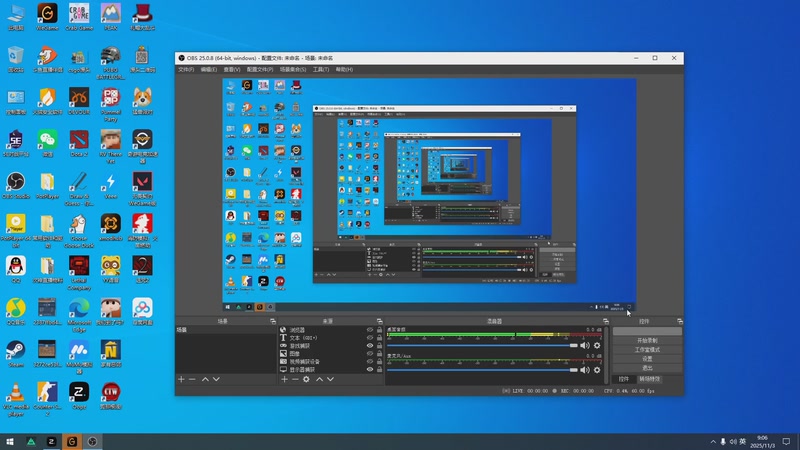Open the Scene Collection (场景集合) menu
This screenshot has width=800, height=450.
tap(293, 69)
